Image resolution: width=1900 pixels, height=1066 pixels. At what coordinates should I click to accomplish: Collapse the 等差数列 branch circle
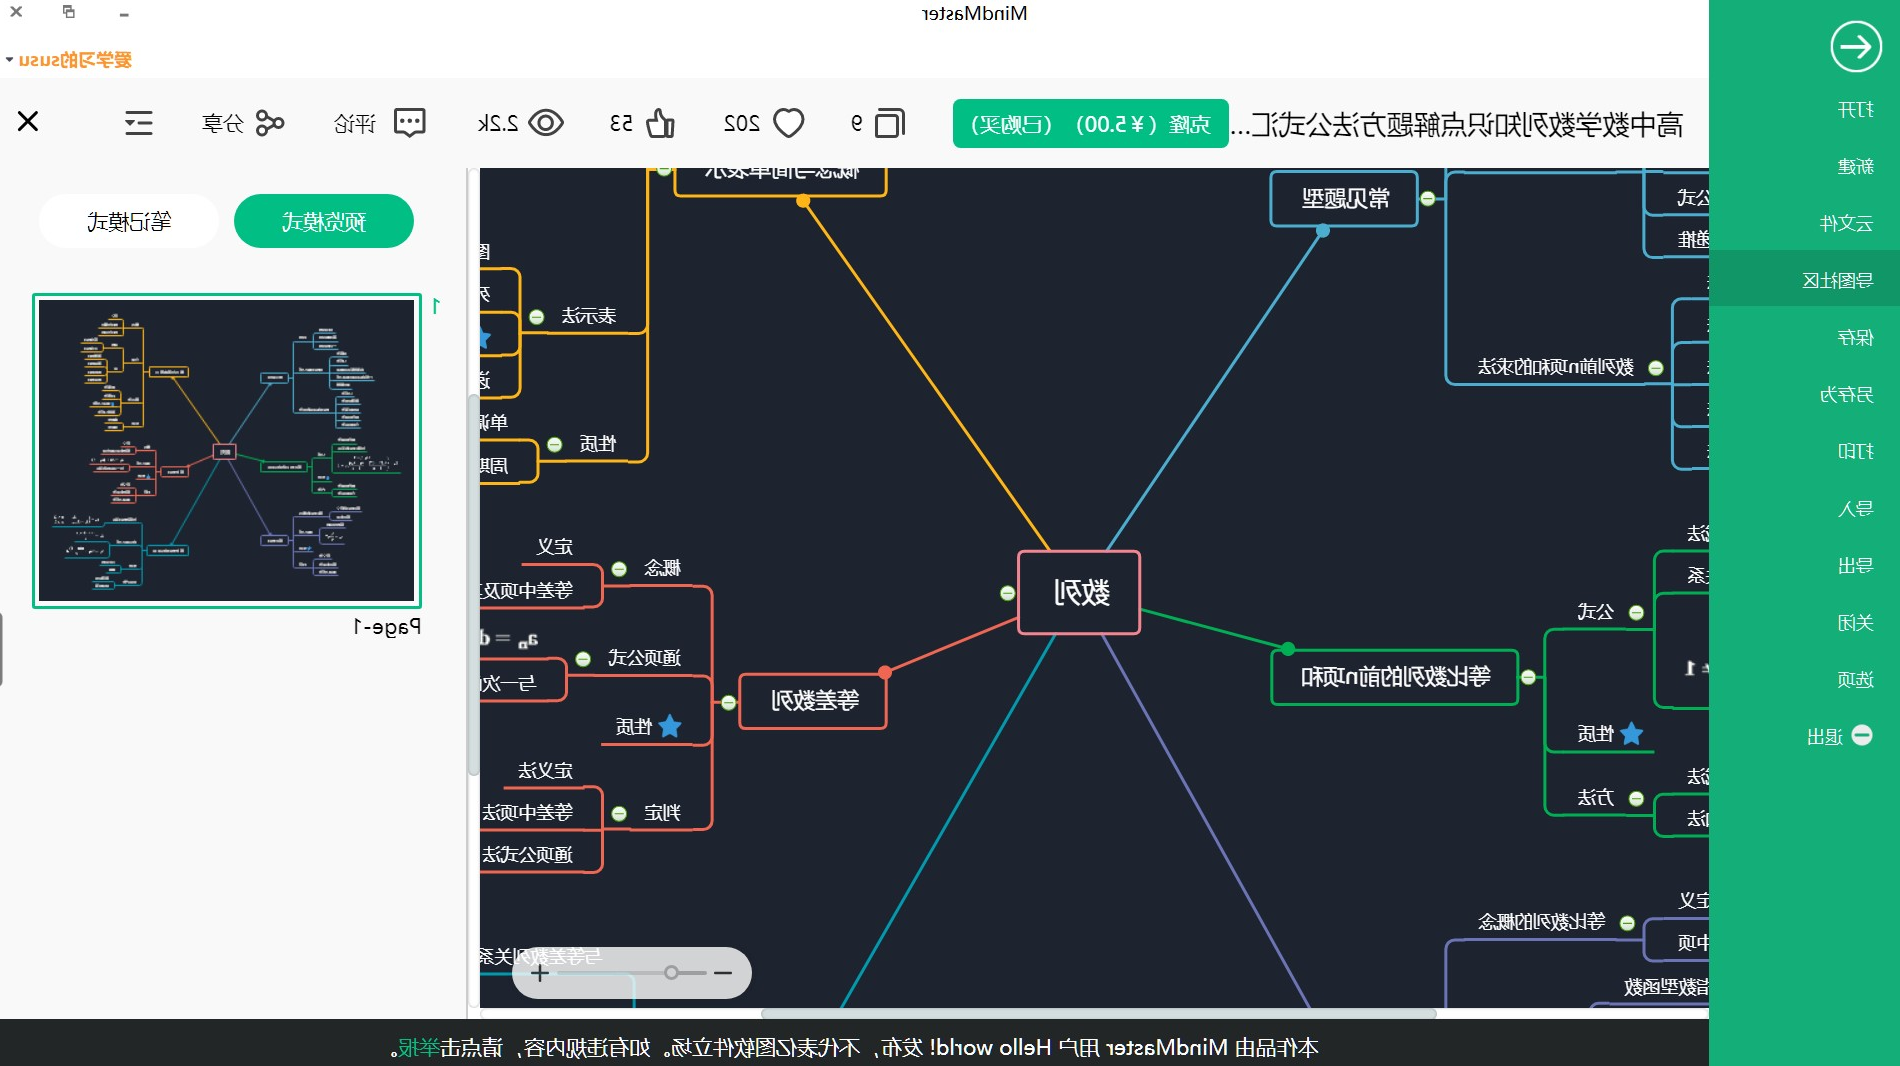pyautogui.click(x=728, y=703)
